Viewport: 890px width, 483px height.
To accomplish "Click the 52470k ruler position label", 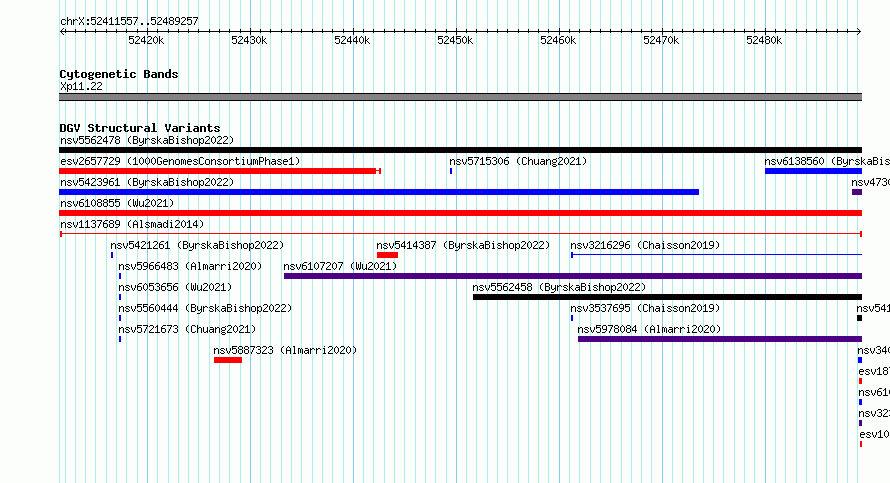I will coord(661,40).
